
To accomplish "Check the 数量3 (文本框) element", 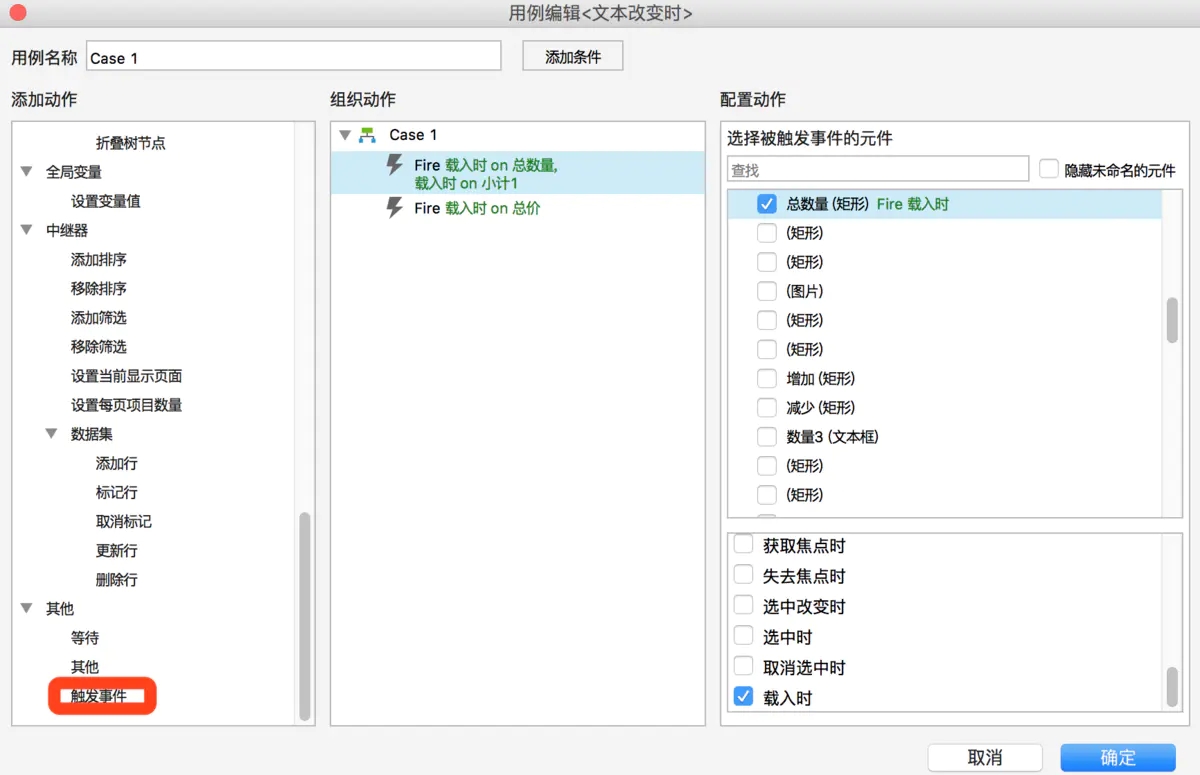I will 766,436.
